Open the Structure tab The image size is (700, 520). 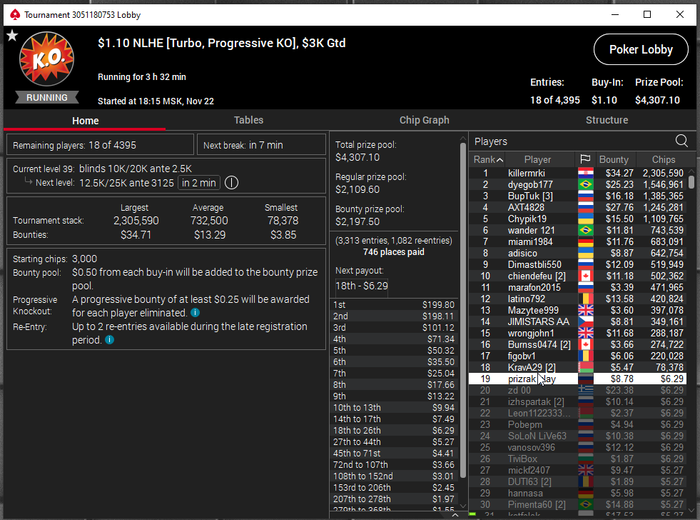(606, 120)
